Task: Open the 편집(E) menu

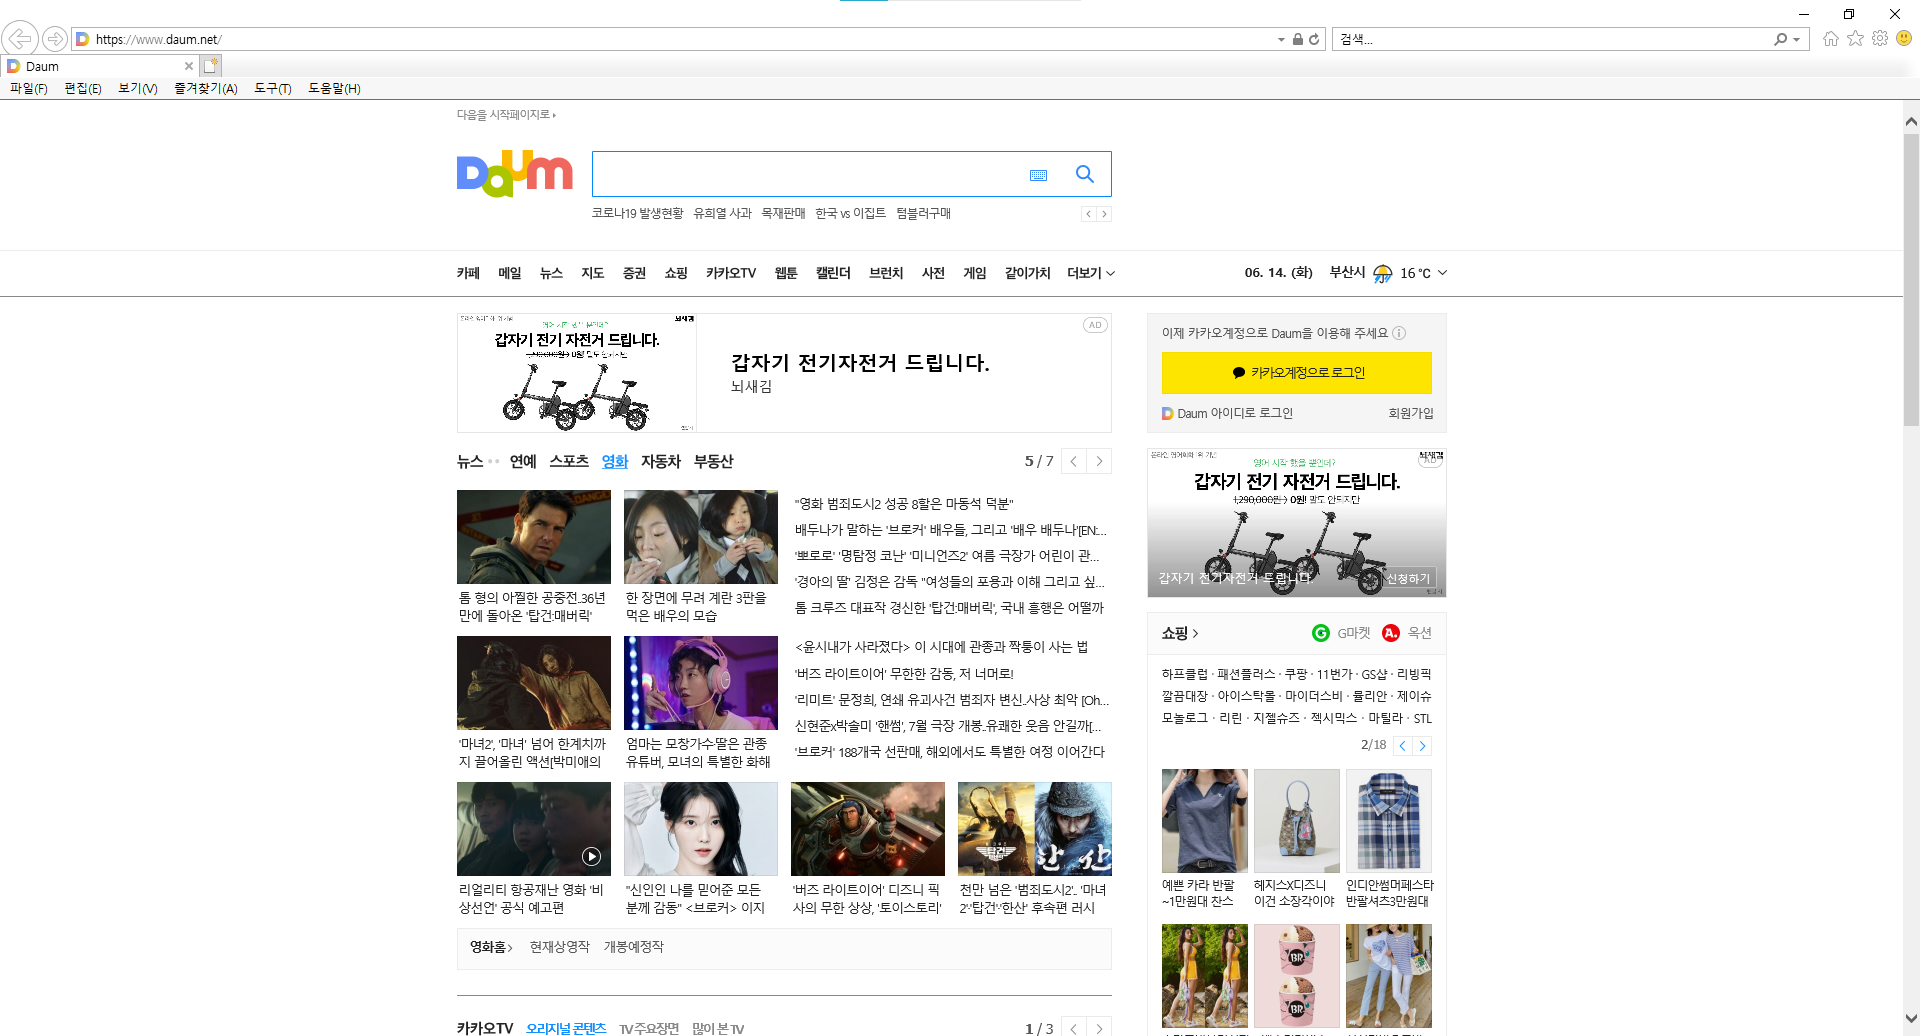Action: 83,88
